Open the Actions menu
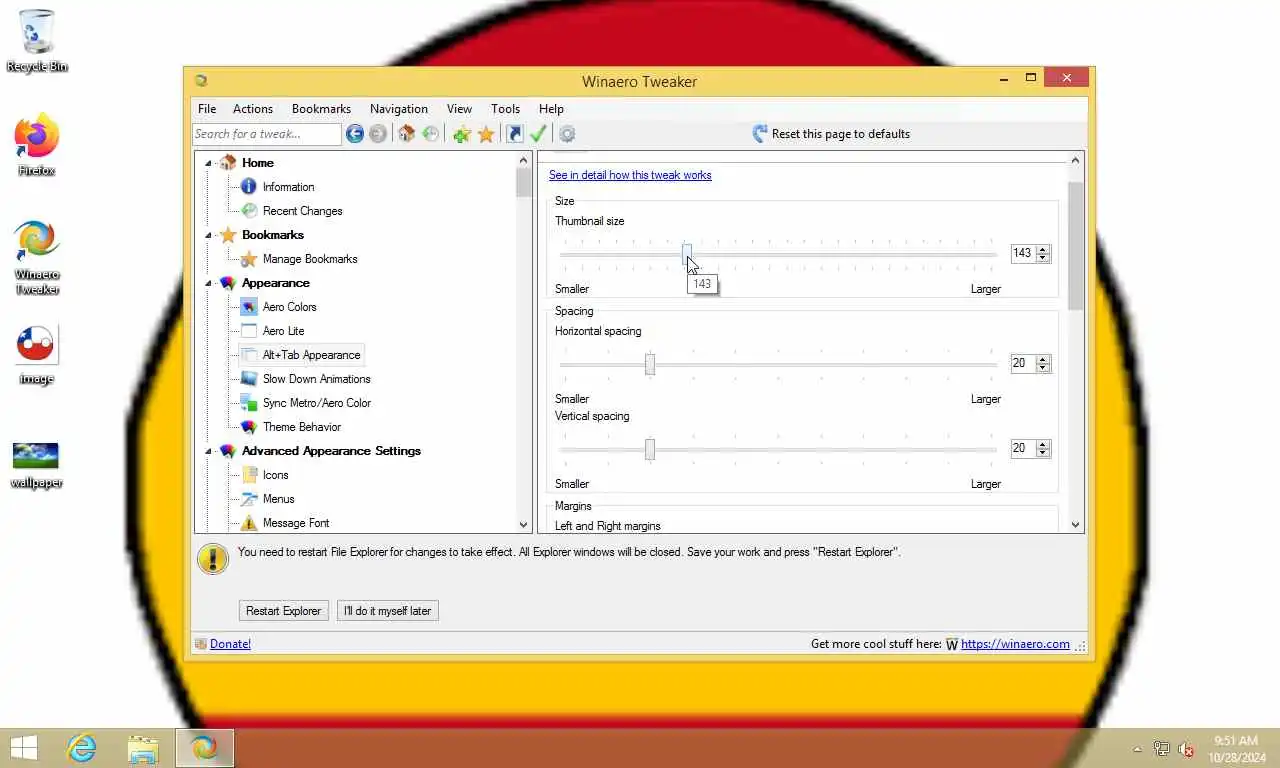1280x768 pixels. point(253,109)
